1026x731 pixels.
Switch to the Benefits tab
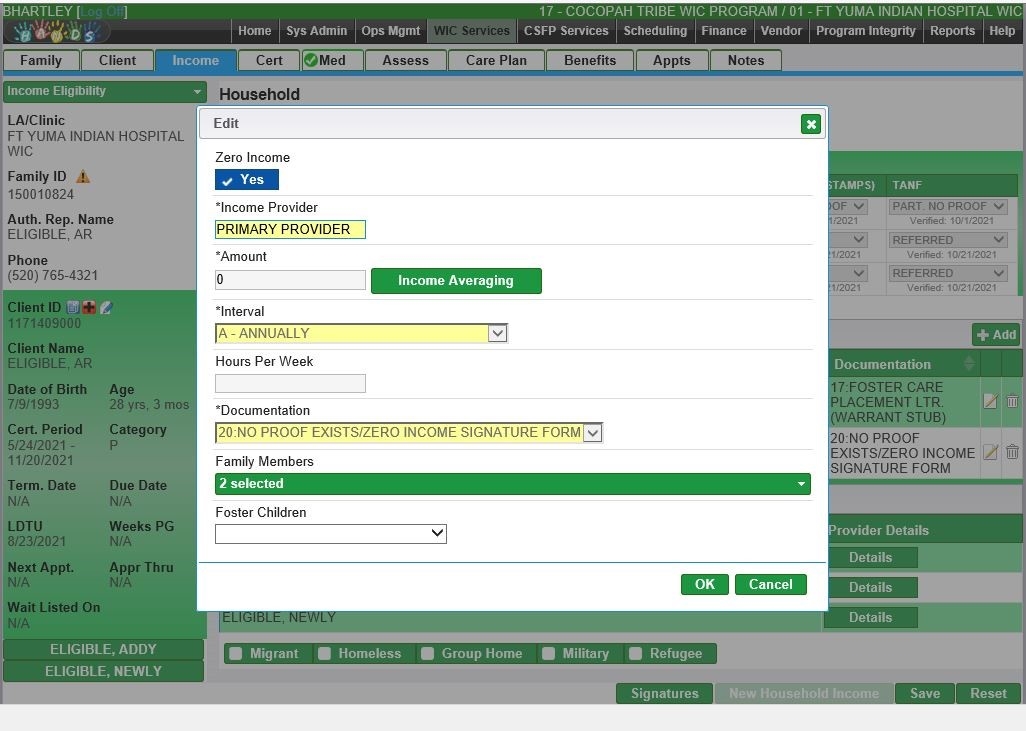(x=590, y=60)
